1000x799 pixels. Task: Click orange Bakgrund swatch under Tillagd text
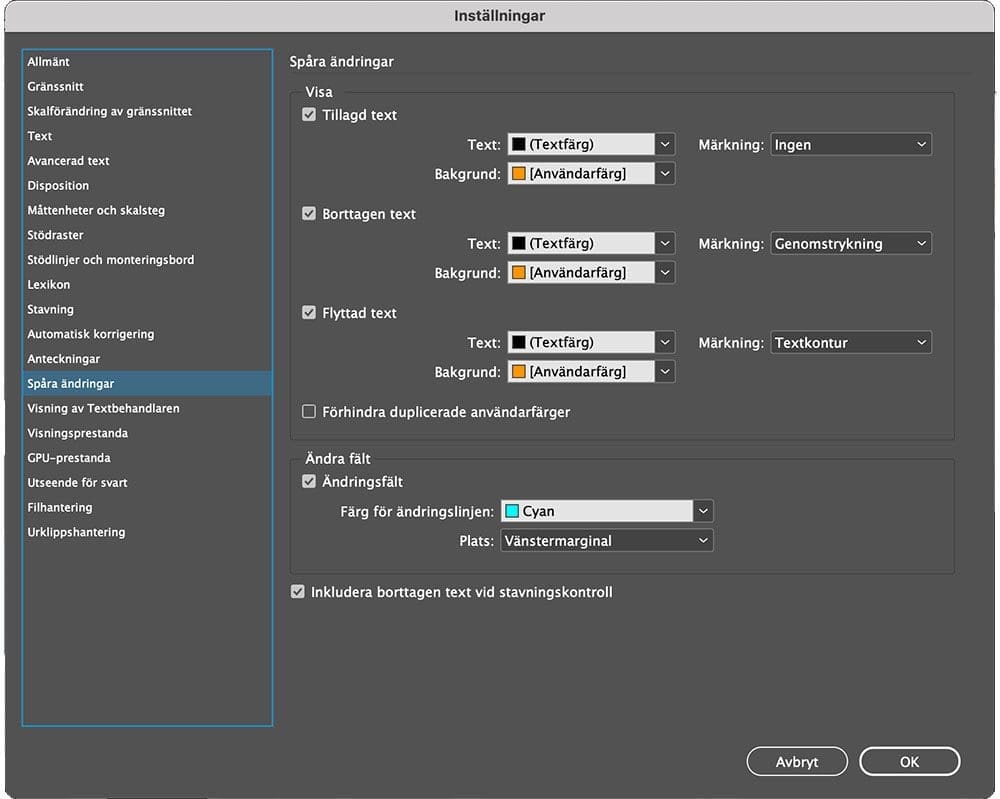pyautogui.click(x=519, y=173)
